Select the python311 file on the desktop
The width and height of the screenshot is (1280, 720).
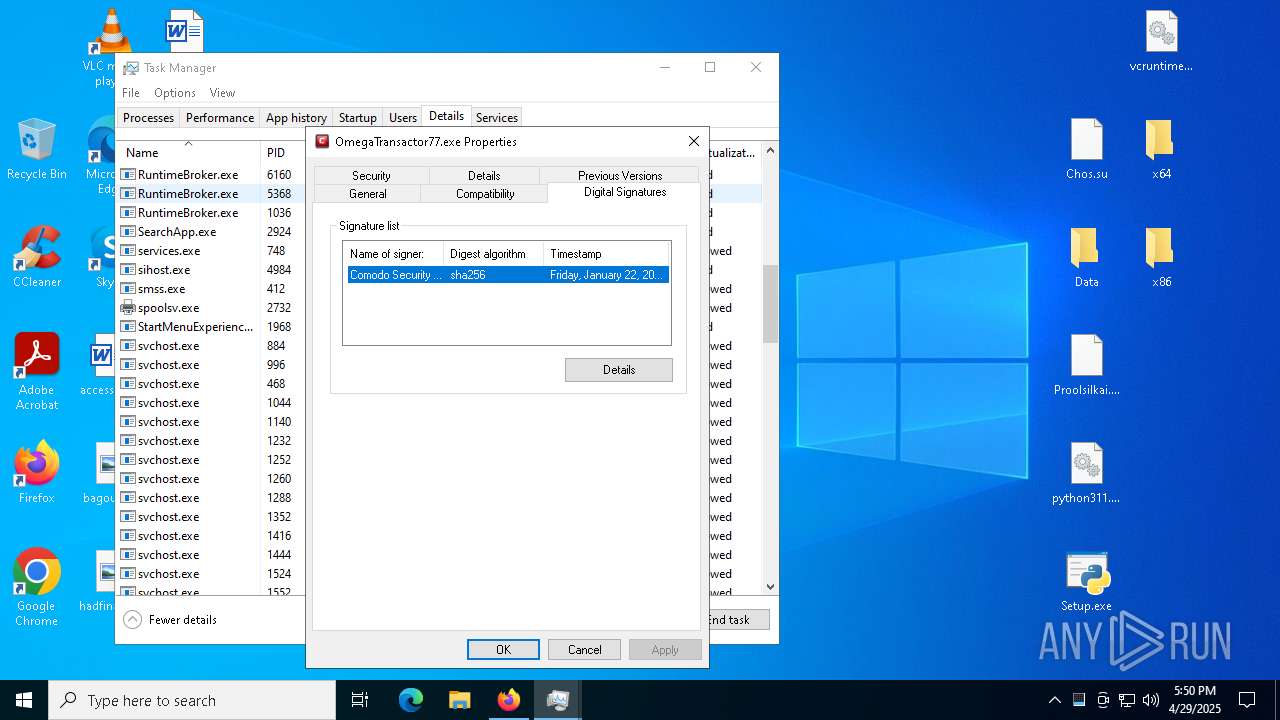pyautogui.click(x=1087, y=473)
